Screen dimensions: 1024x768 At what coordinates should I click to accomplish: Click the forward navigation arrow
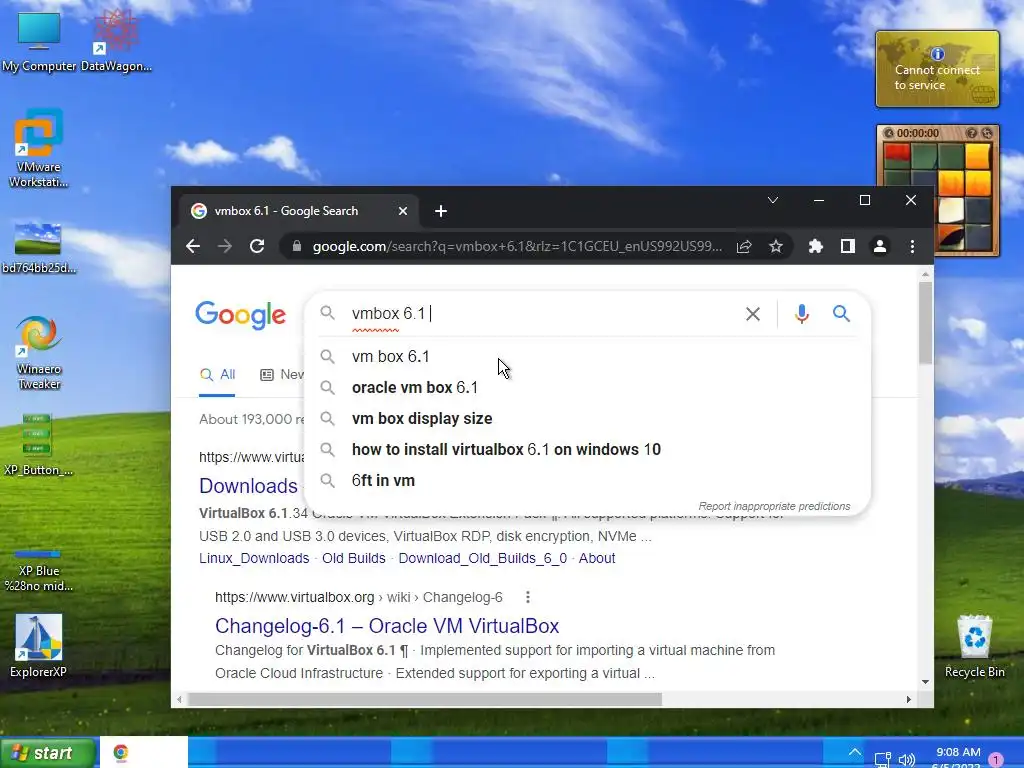225,246
